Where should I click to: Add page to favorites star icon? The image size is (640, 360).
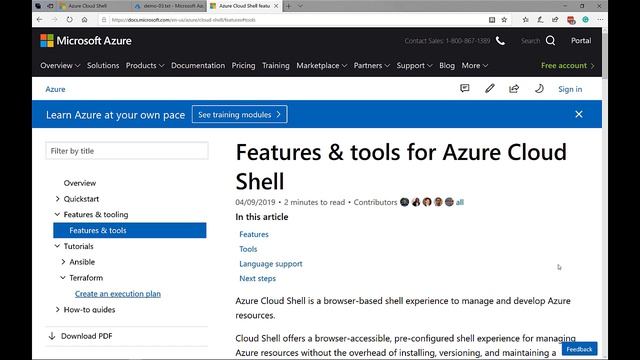pos(504,20)
